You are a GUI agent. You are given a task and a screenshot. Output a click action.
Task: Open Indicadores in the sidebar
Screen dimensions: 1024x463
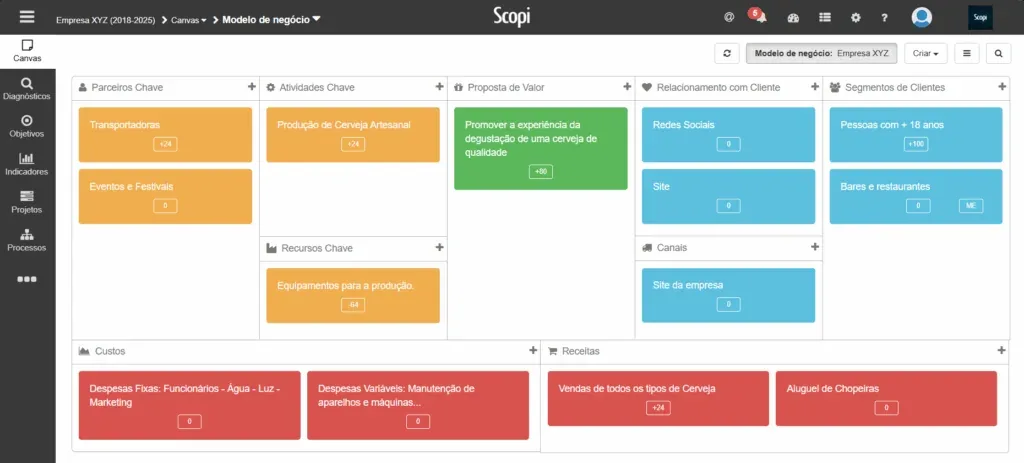[27, 165]
